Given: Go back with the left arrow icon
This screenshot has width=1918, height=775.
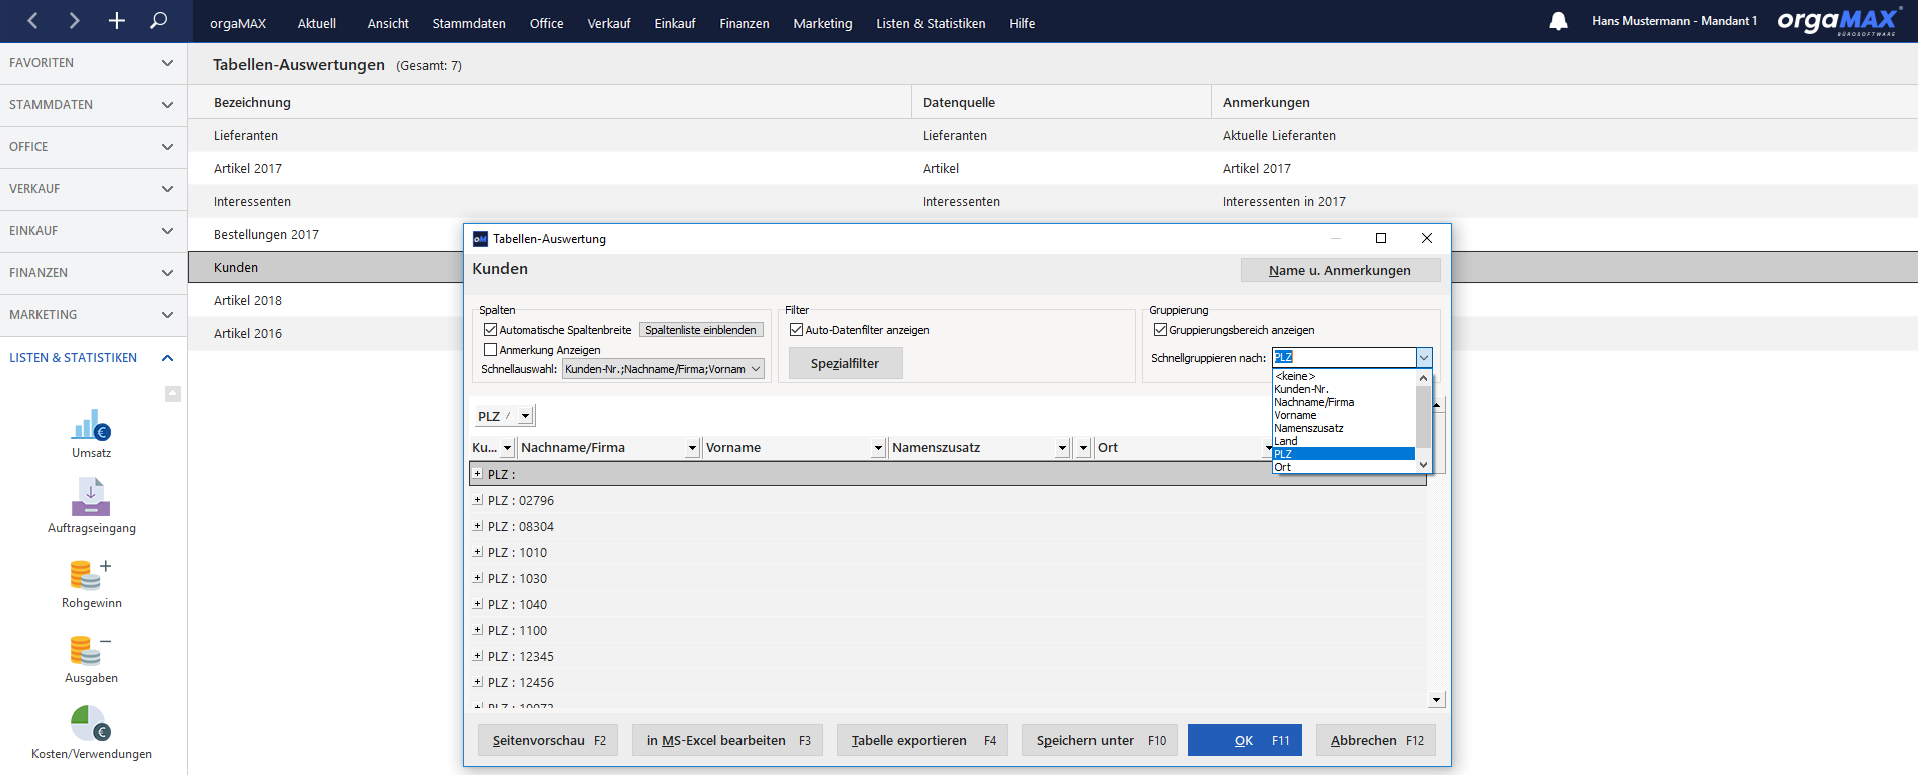Looking at the screenshot, I should tap(32, 20).
